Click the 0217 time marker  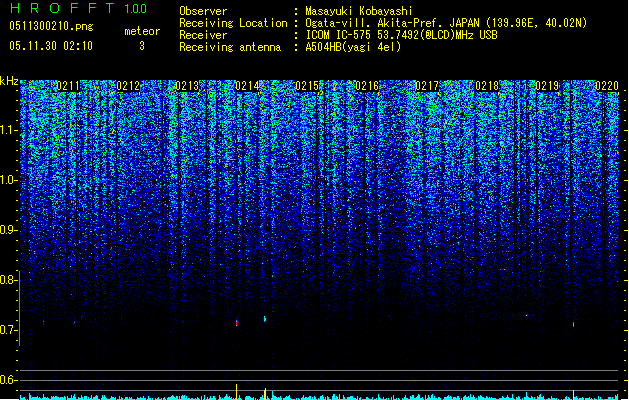point(427,86)
